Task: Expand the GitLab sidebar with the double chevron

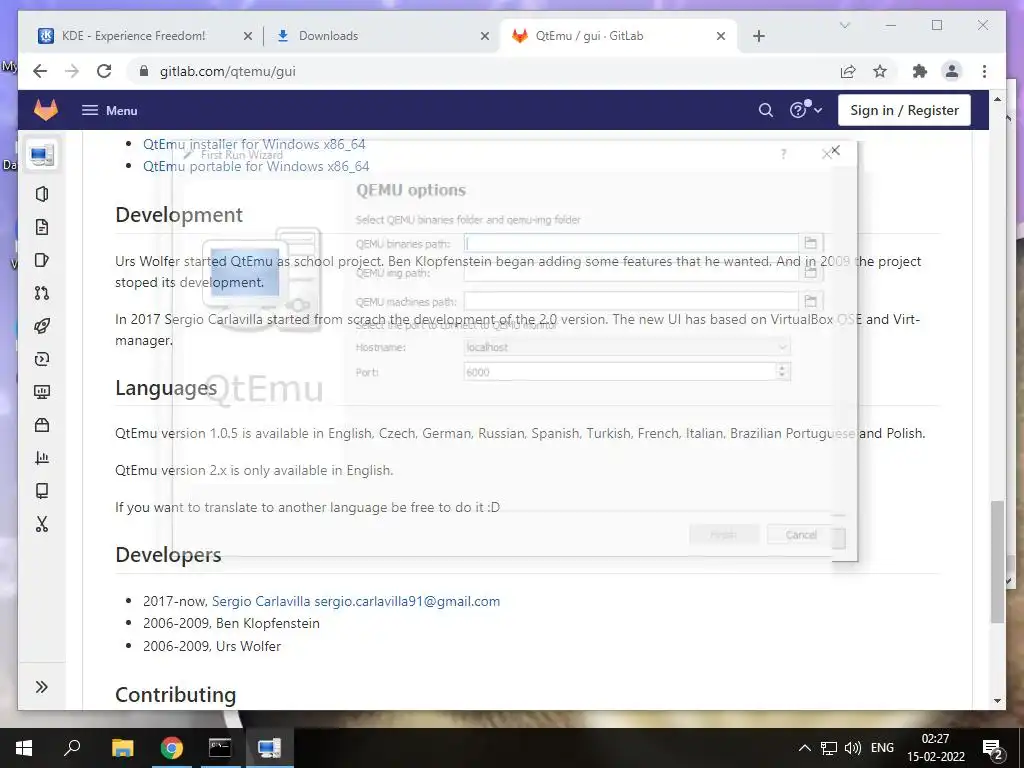Action: (42, 686)
